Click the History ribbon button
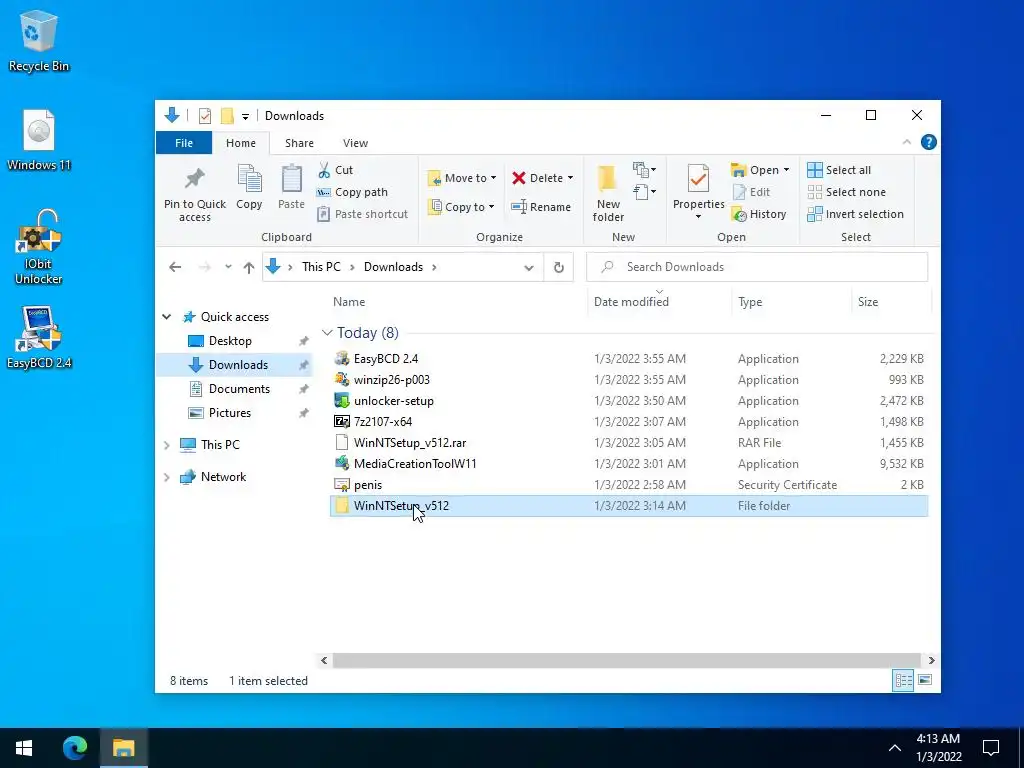The height and width of the screenshot is (768, 1024). [x=759, y=214]
